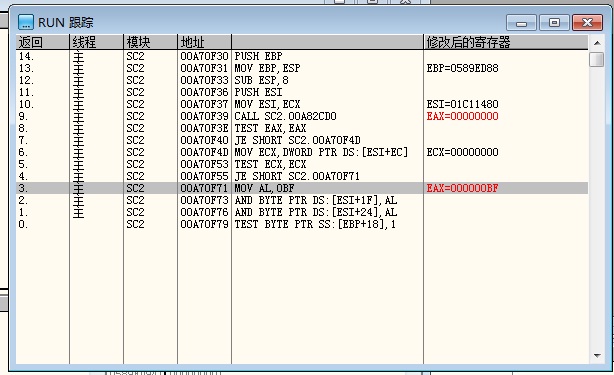Click back-step number 14.
The height and width of the screenshot is (375, 614).
26,56
